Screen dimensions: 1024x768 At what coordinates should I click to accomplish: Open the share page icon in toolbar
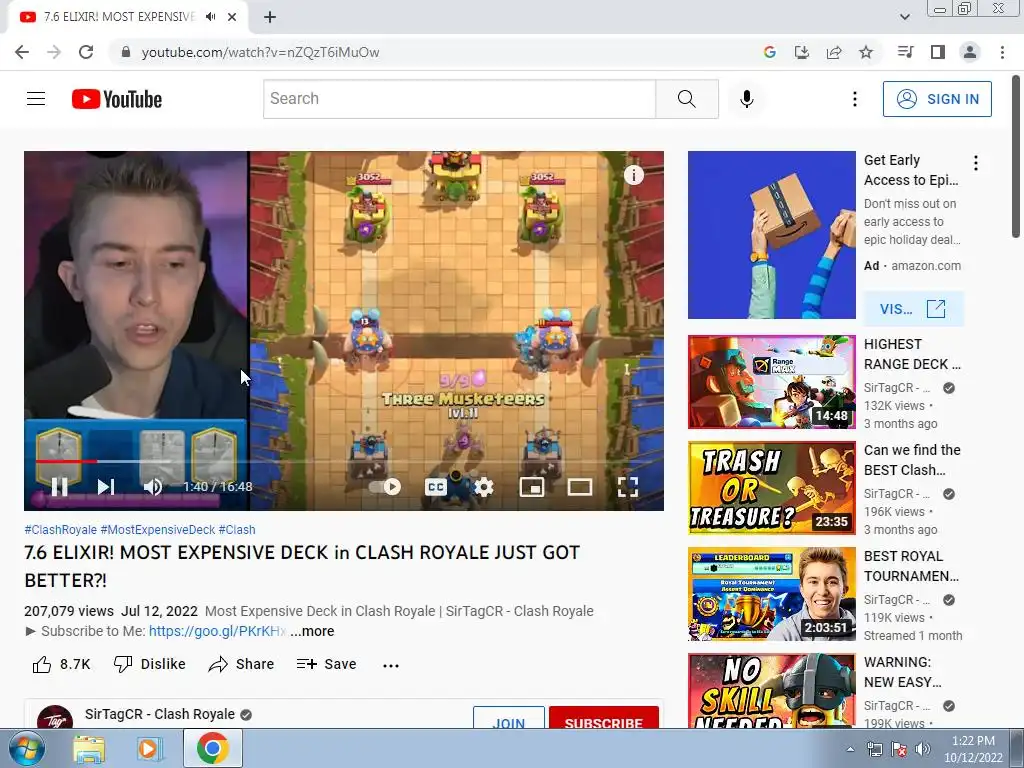click(834, 52)
